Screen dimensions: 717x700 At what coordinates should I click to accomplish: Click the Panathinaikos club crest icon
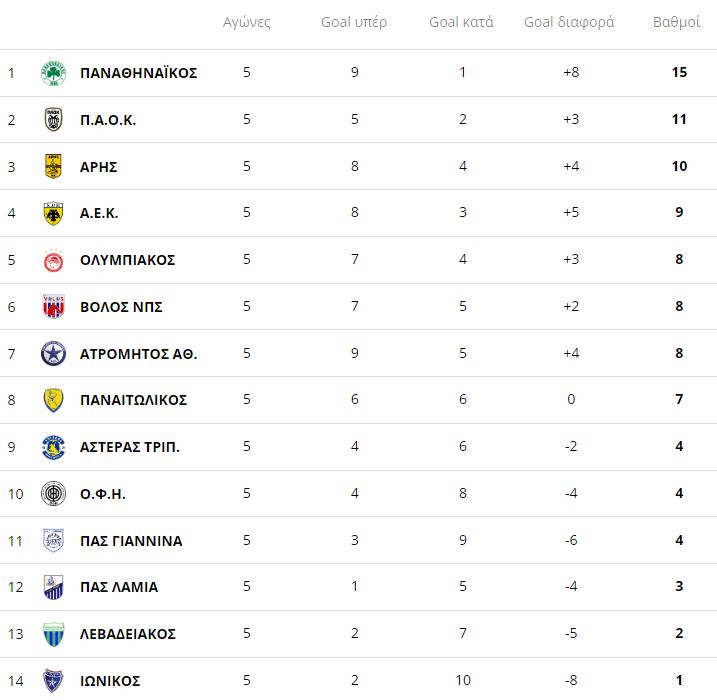pyautogui.click(x=53, y=73)
